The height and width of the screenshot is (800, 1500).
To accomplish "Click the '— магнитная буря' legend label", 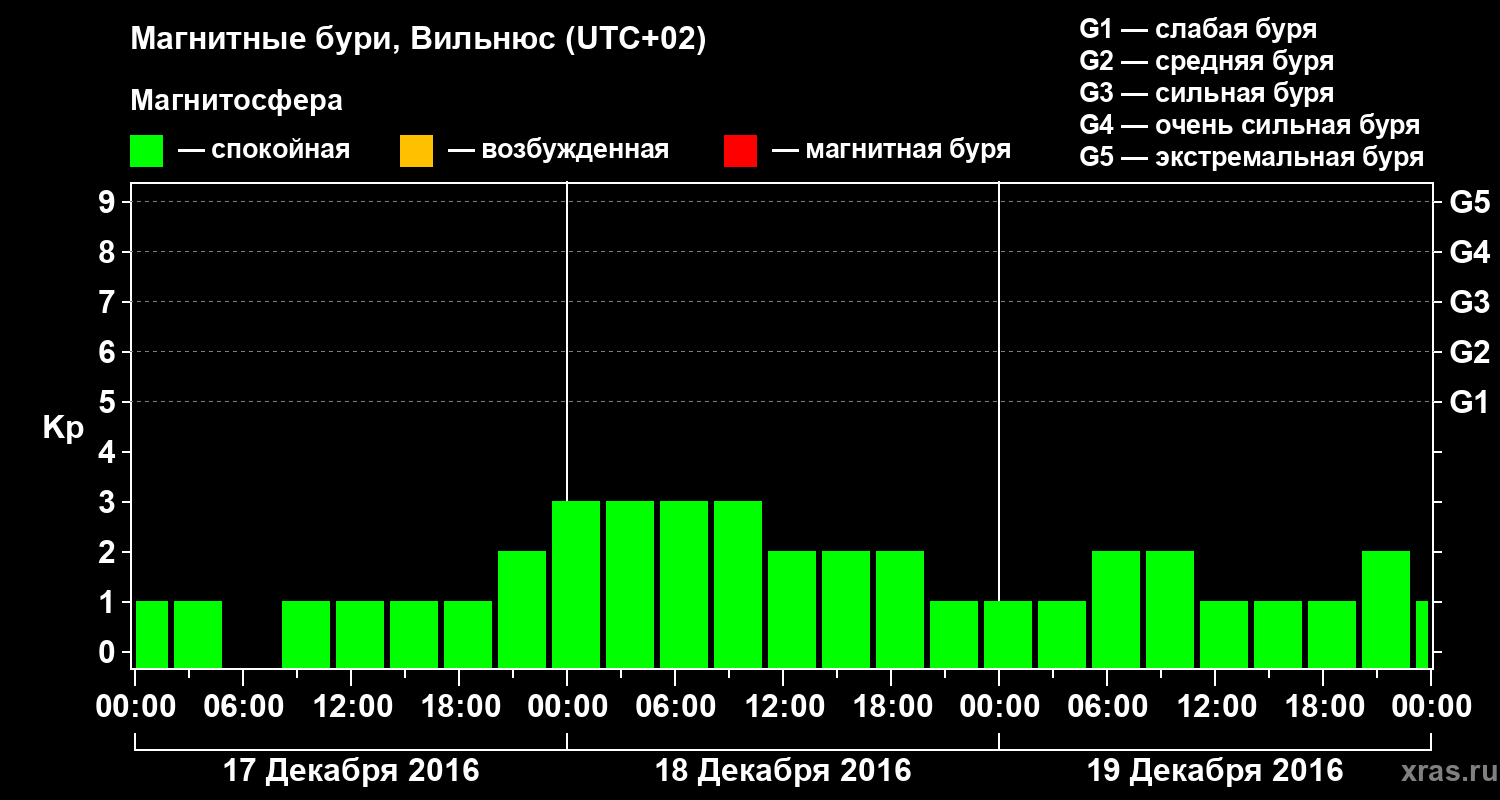I will pos(892,151).
